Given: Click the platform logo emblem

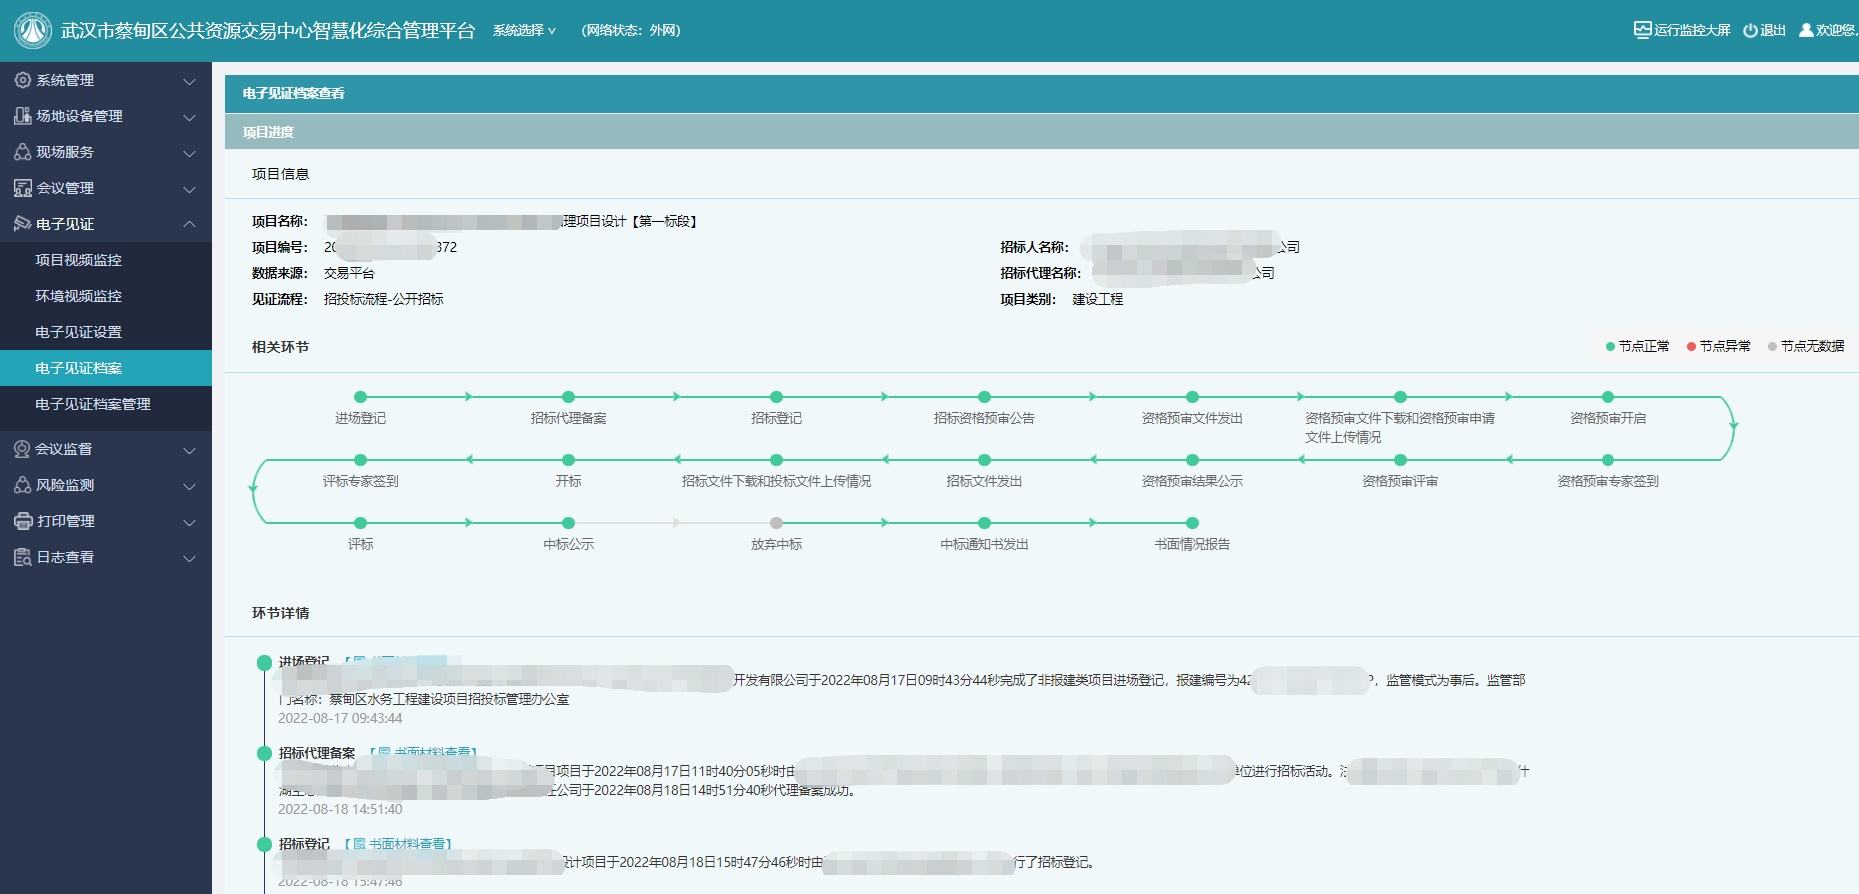Looking at the screenshot, I should (33, 30).
